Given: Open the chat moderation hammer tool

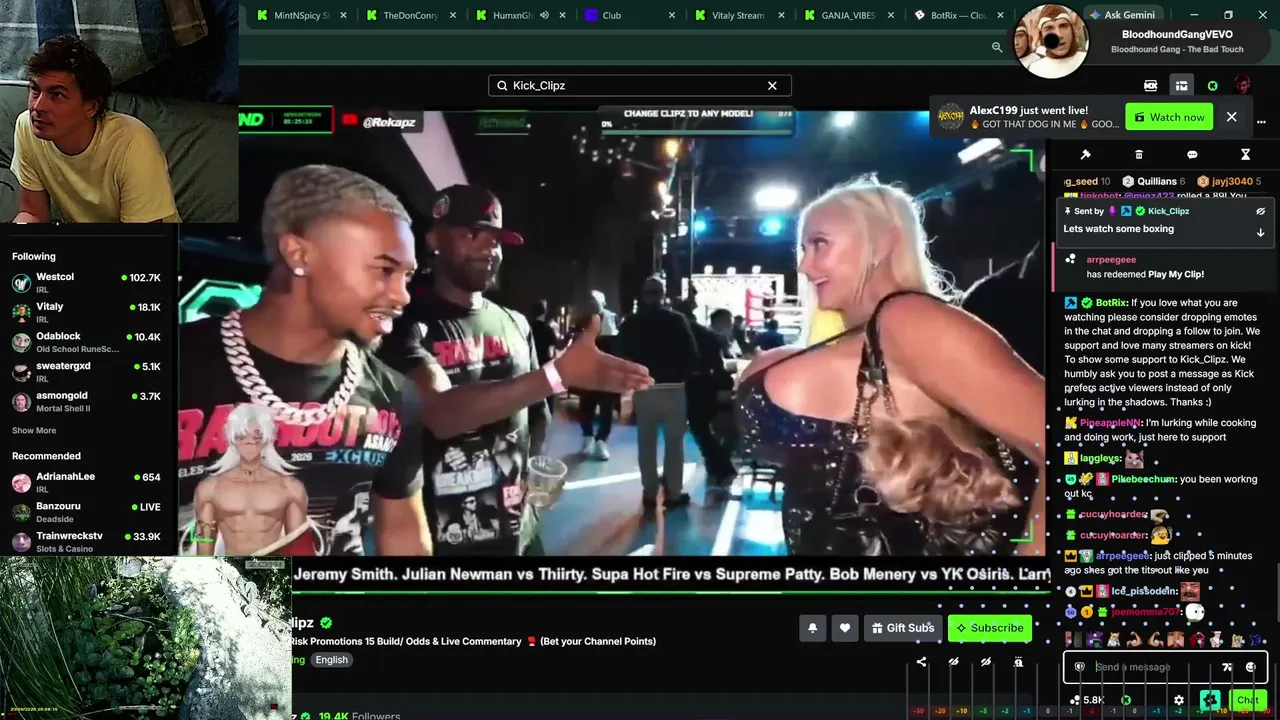Looking at the screenshot, I should [1085, 155].
